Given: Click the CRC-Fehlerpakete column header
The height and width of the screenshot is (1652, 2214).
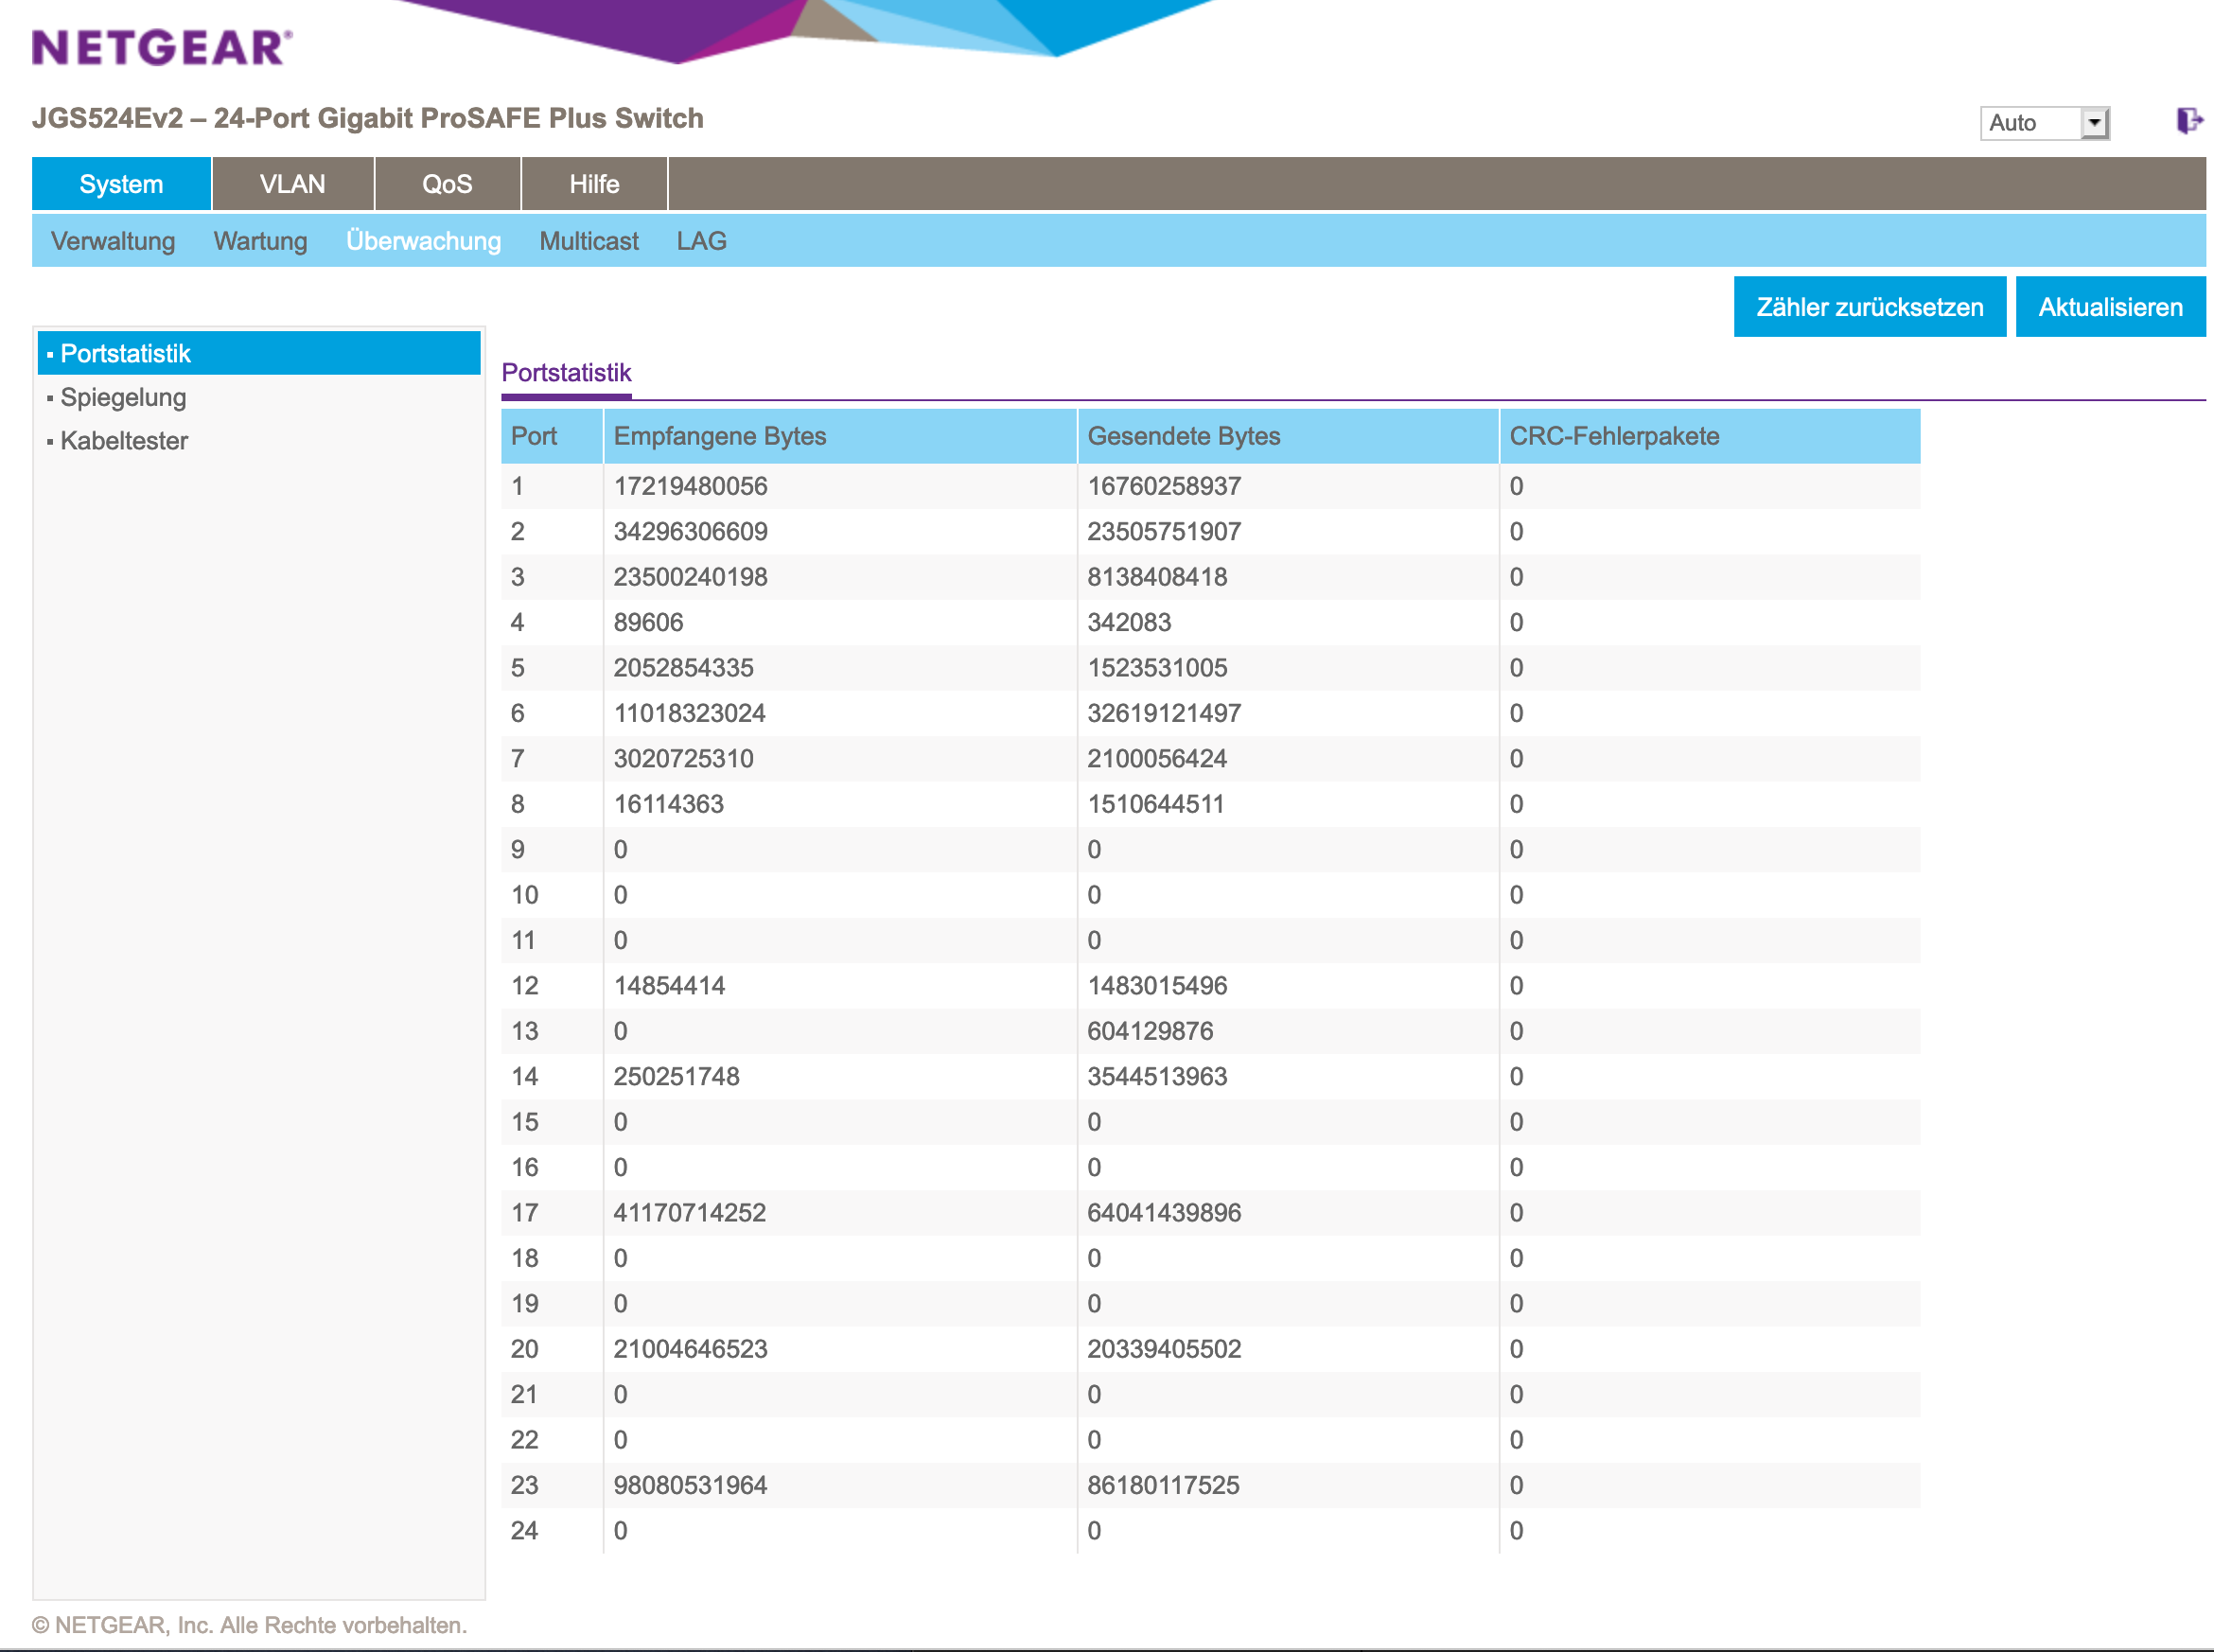Looking at the screenshot, I should pyautogui.click(x=1613, y=436).
